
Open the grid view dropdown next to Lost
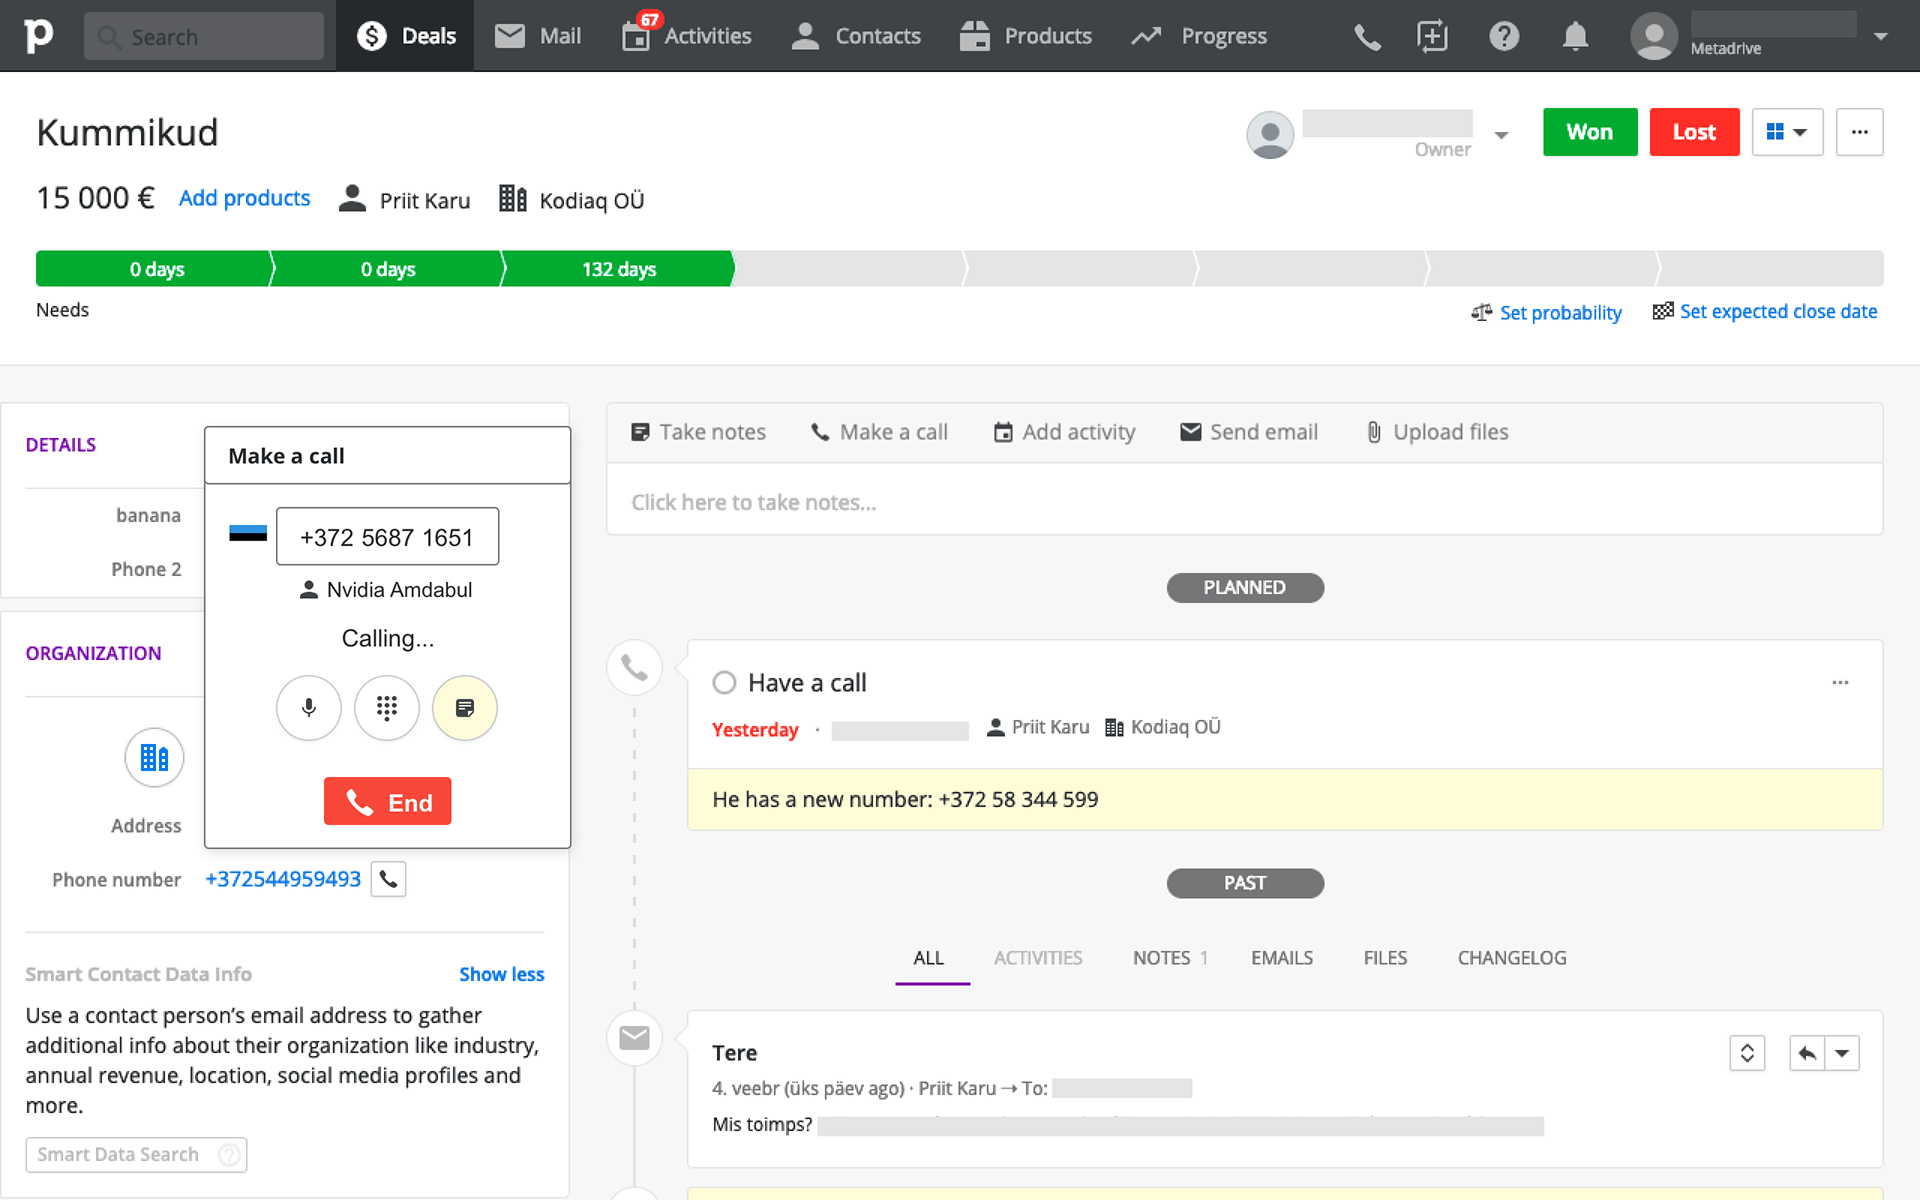[1787, 132]
